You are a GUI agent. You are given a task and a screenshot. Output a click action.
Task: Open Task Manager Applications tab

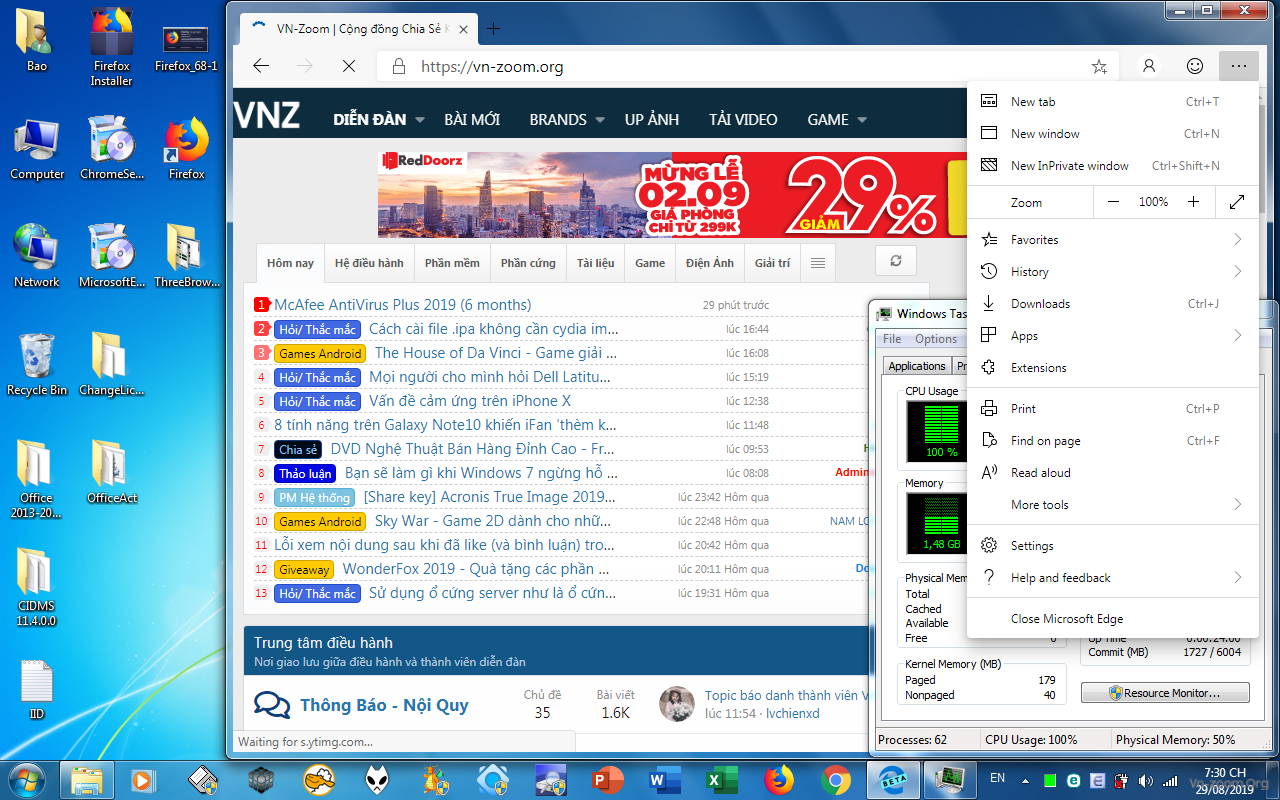coord(917,366)
